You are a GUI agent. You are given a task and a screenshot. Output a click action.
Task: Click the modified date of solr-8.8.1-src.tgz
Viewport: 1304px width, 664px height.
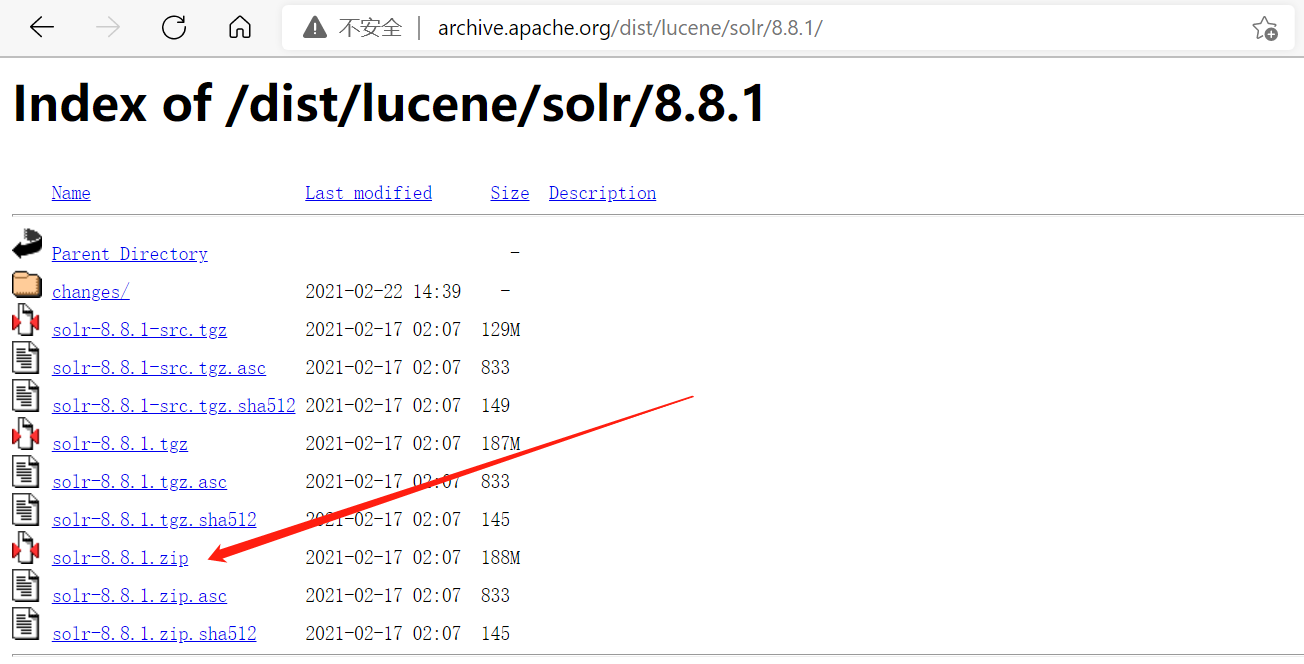(383, 330)
